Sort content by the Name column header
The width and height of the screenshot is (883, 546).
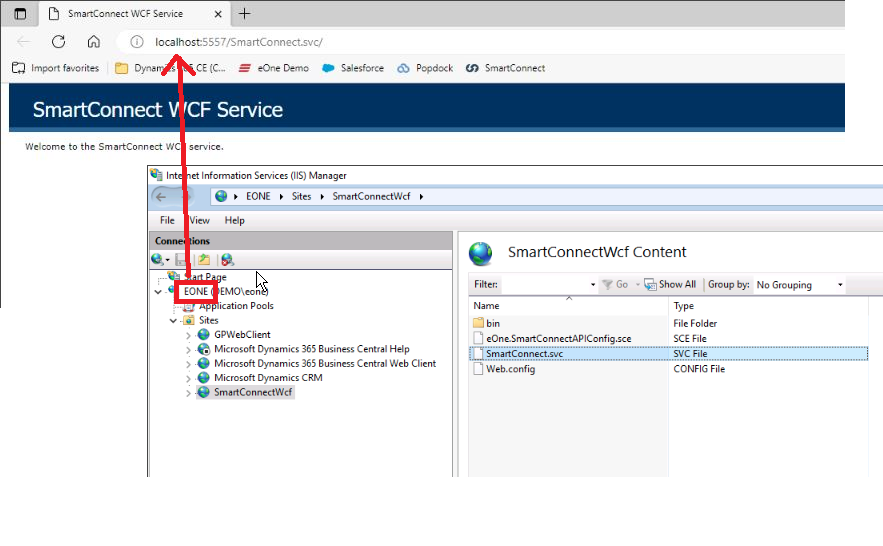[569, 306]
